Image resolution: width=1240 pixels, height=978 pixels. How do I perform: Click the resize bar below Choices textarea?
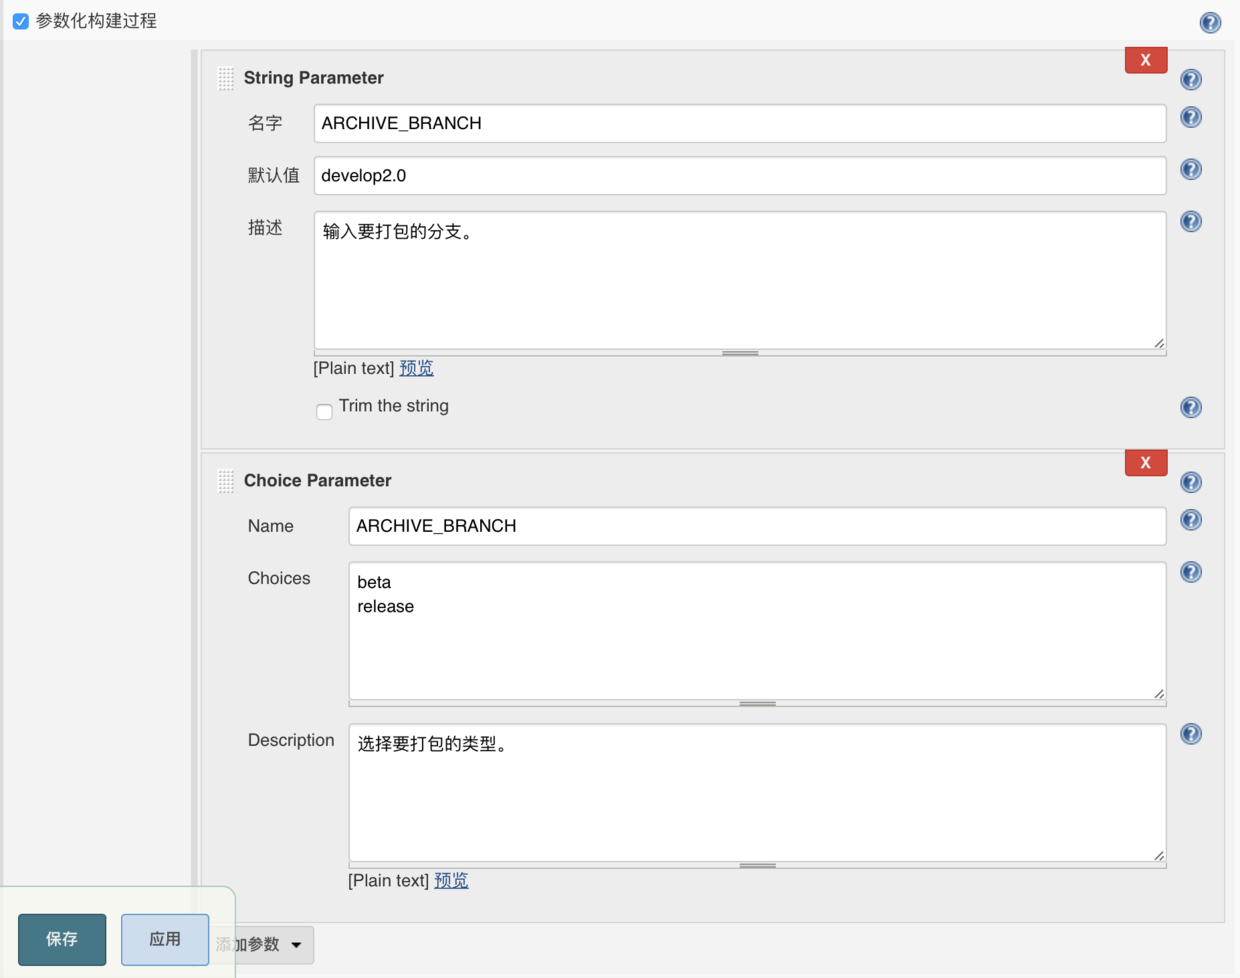[757, 704]
